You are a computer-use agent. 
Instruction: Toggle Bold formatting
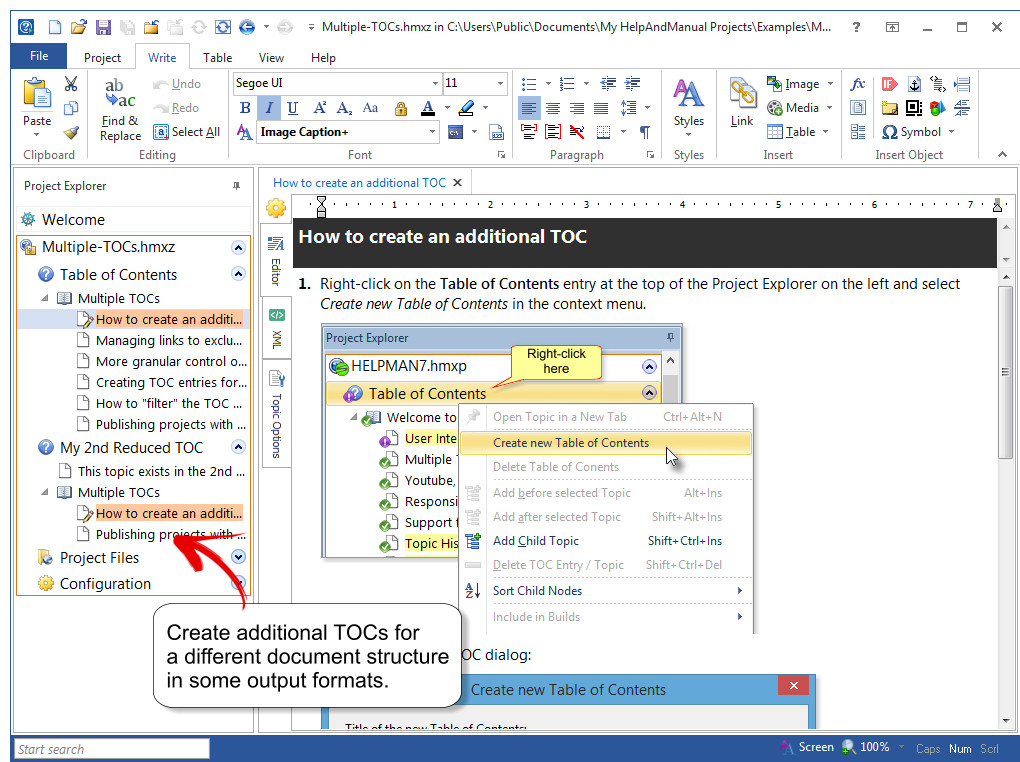tap(245, 108)
